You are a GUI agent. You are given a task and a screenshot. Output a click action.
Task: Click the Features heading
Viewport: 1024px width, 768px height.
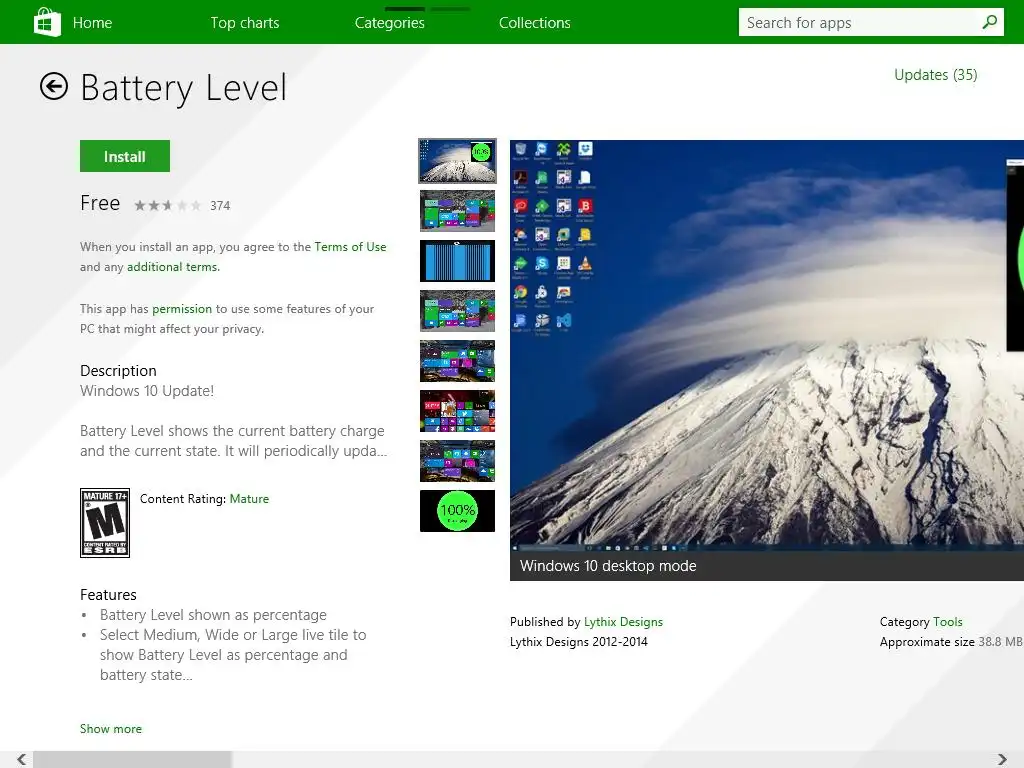tap(108, 595)
